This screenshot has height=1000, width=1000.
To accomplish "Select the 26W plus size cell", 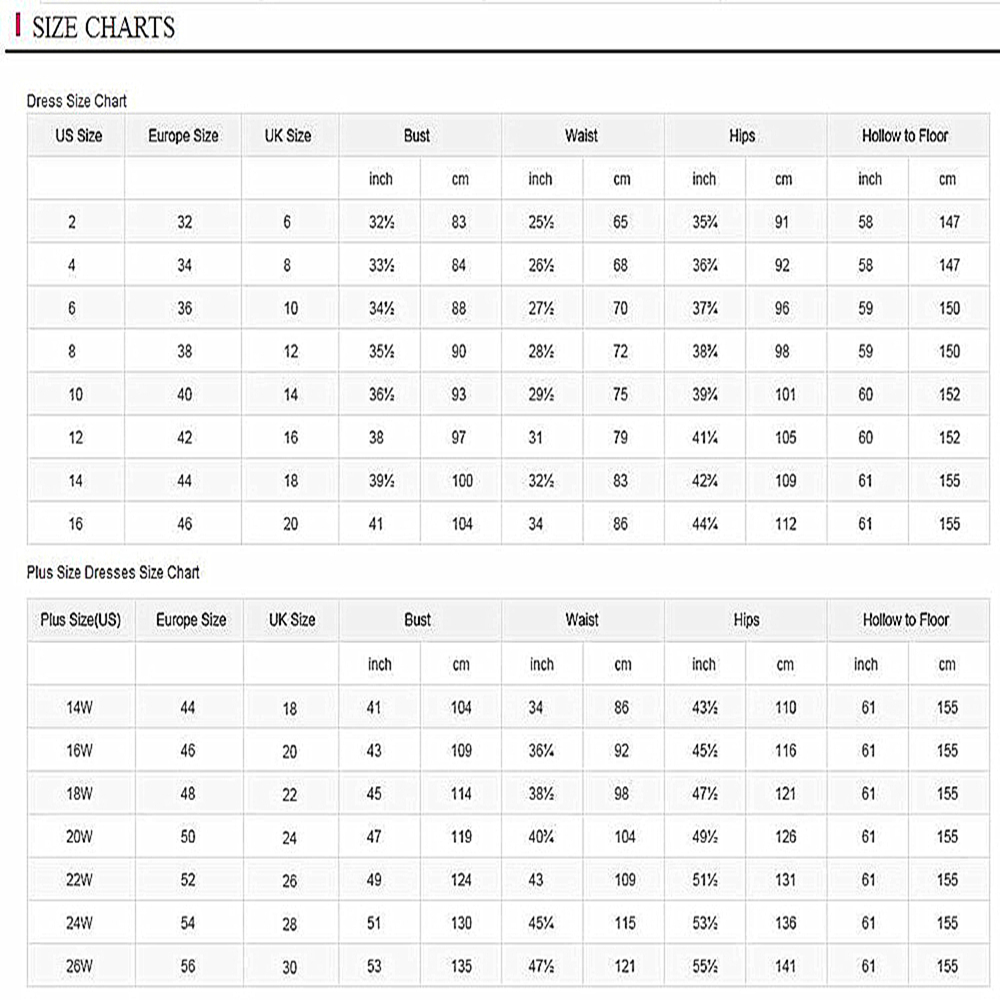I will point(79,967).
